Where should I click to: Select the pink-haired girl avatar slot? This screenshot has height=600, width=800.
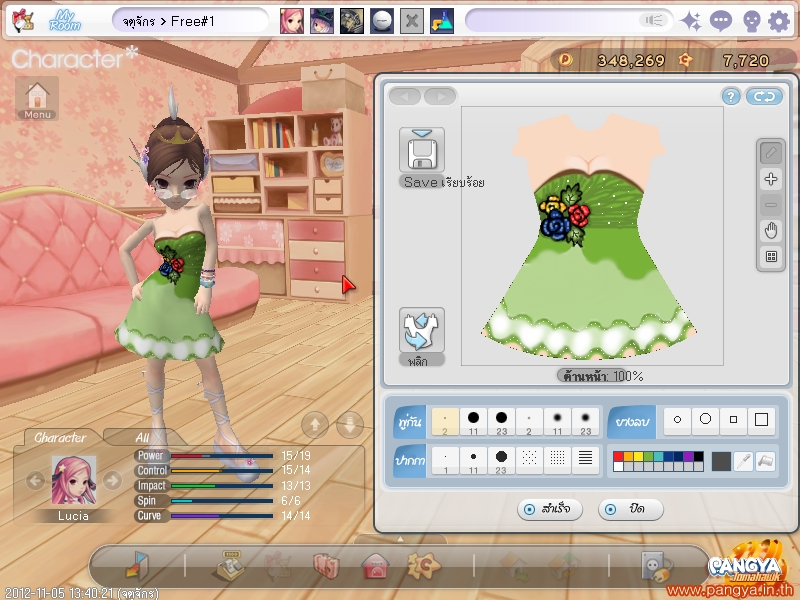(x=292, y=21)
